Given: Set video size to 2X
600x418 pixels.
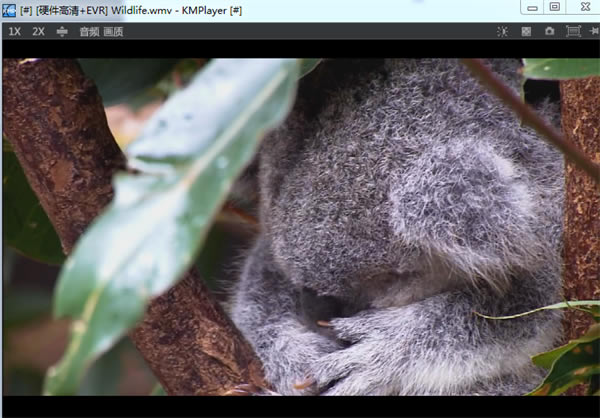Looking at the screenshot, I should click(38, 31).
